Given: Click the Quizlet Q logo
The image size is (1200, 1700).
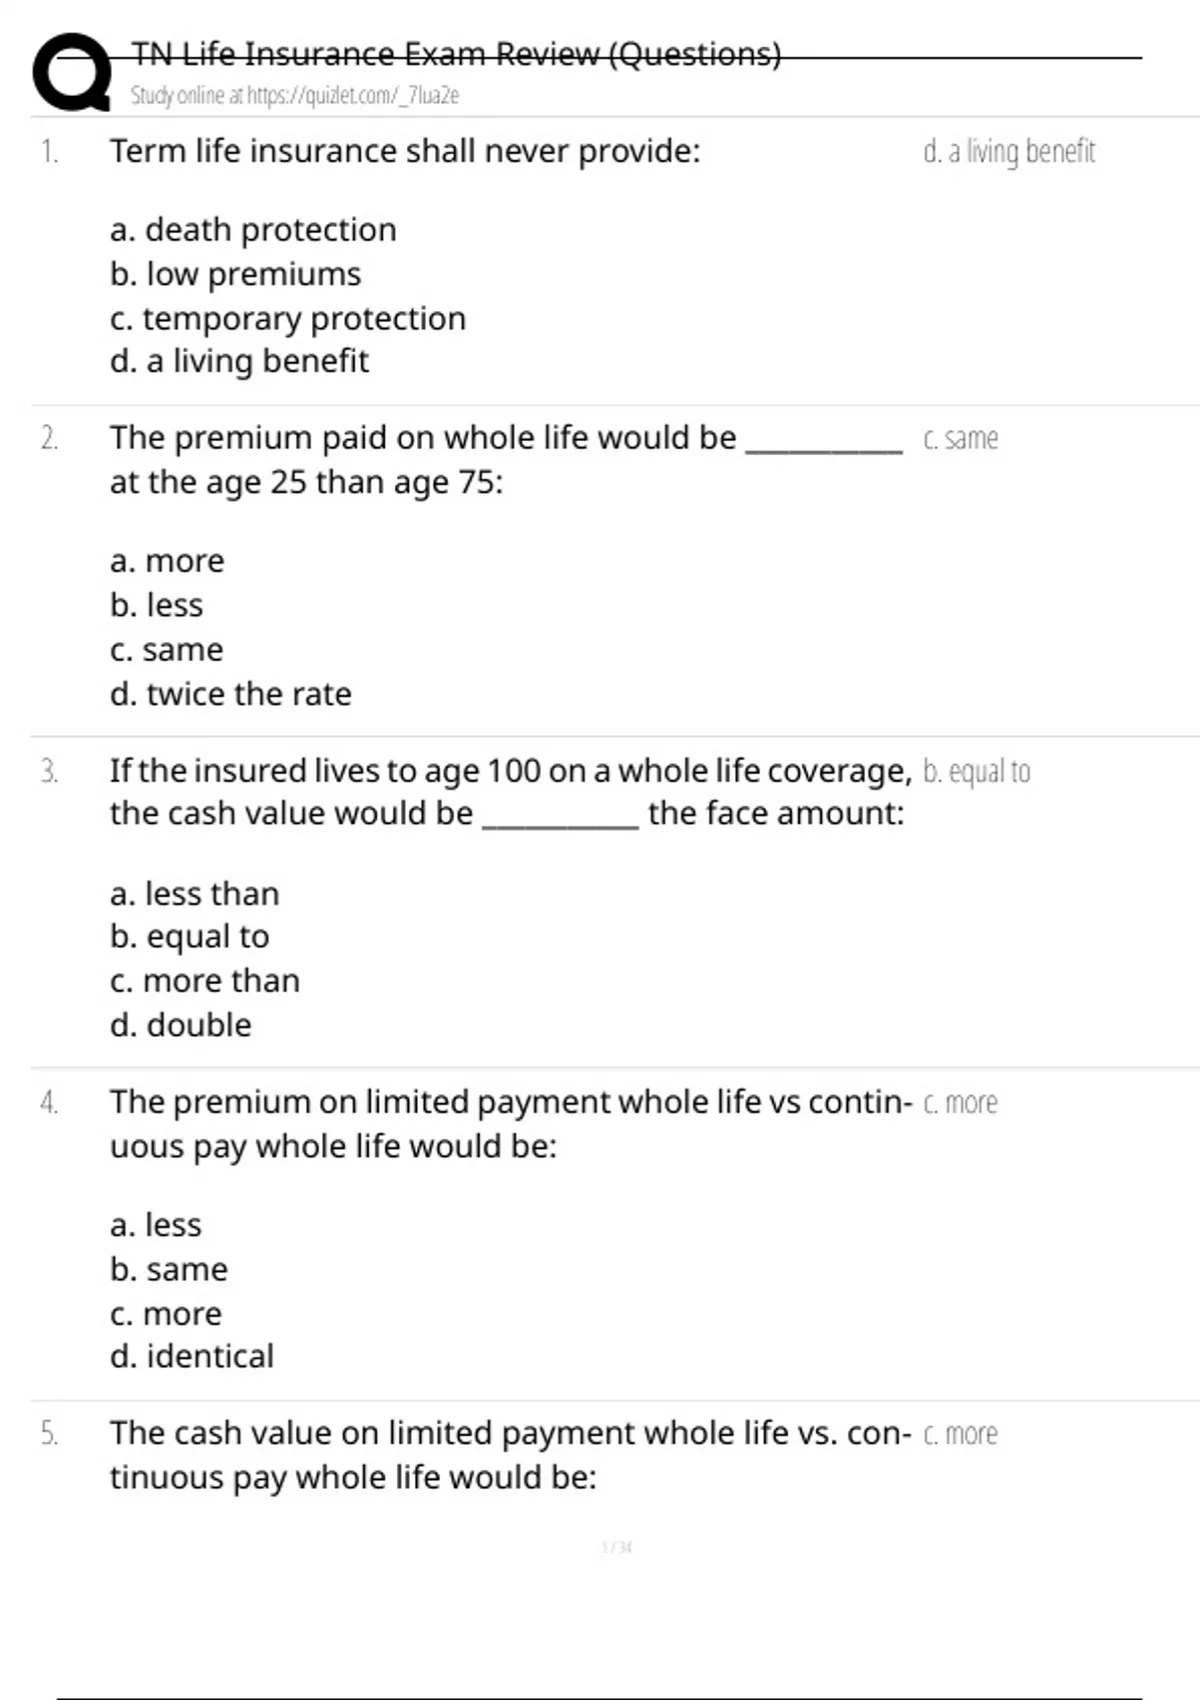Looking at the screenshot, I should pyautogui.click(x=72, y=72).
